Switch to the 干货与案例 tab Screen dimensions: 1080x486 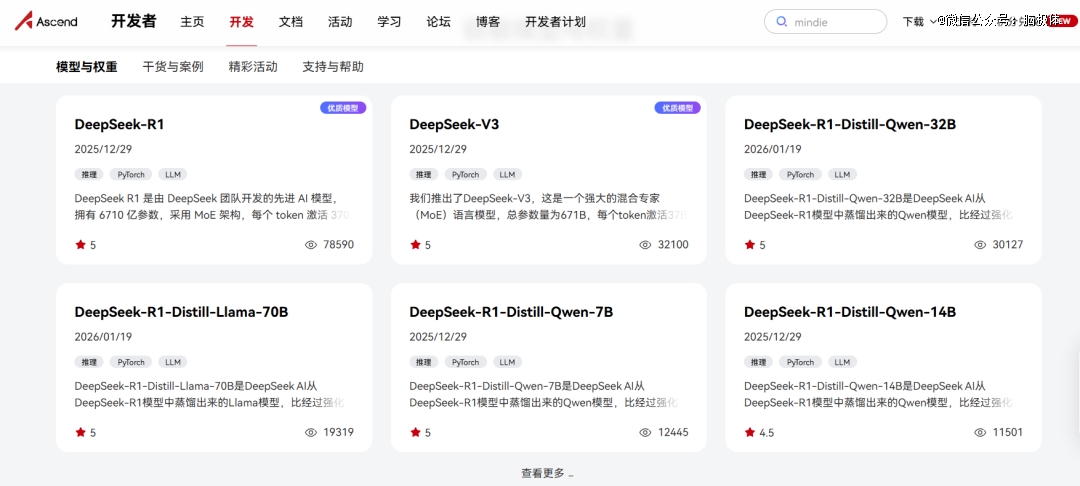coord(173,67)
